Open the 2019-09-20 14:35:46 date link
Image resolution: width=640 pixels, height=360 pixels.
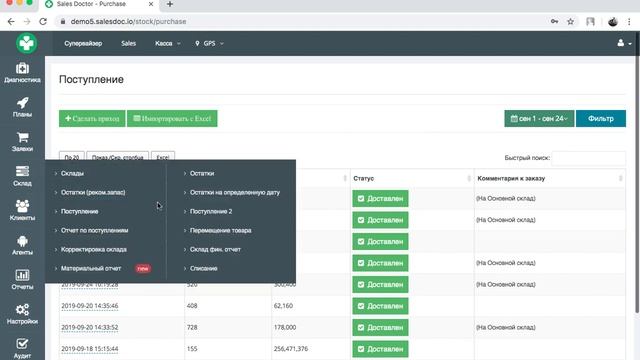(x=90, y=306)
